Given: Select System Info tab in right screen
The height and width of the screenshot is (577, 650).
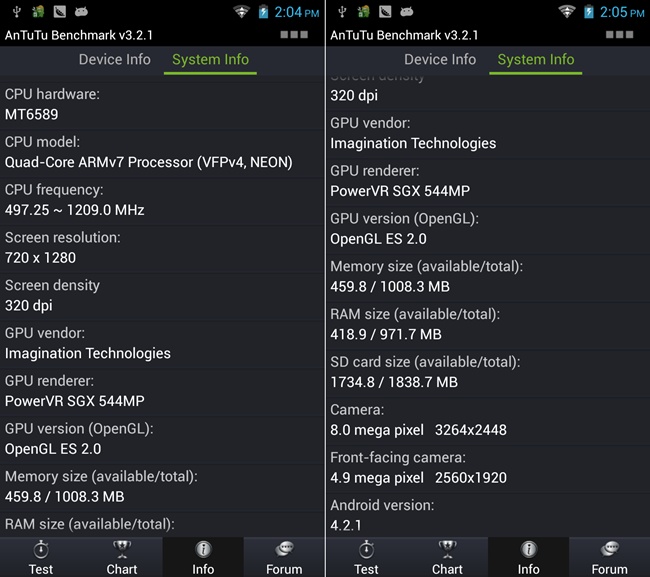Looking at the screenshot, I should click(x=536, y=60).
